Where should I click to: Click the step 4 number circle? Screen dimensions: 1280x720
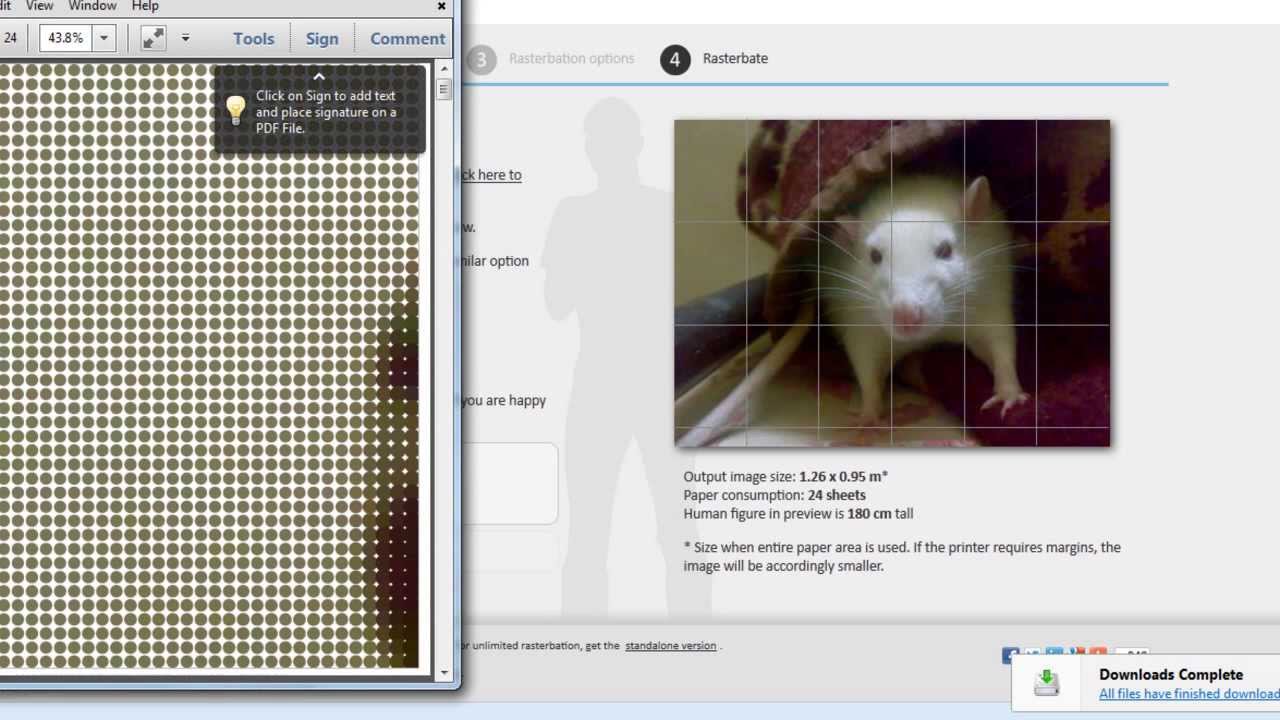click(x=675, y=60)
